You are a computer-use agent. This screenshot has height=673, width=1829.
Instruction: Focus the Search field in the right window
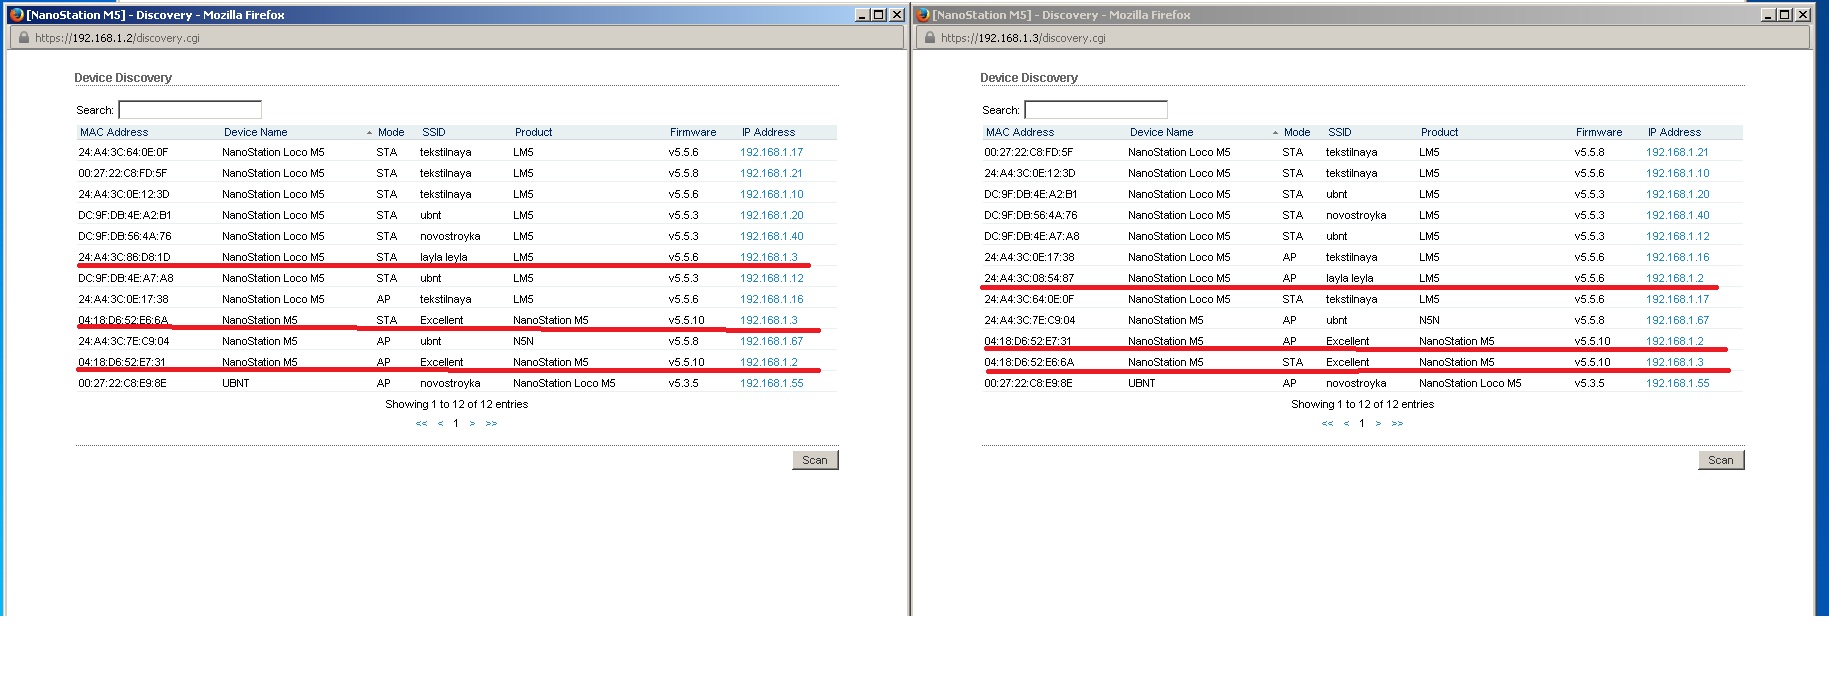coord(1096,110)
